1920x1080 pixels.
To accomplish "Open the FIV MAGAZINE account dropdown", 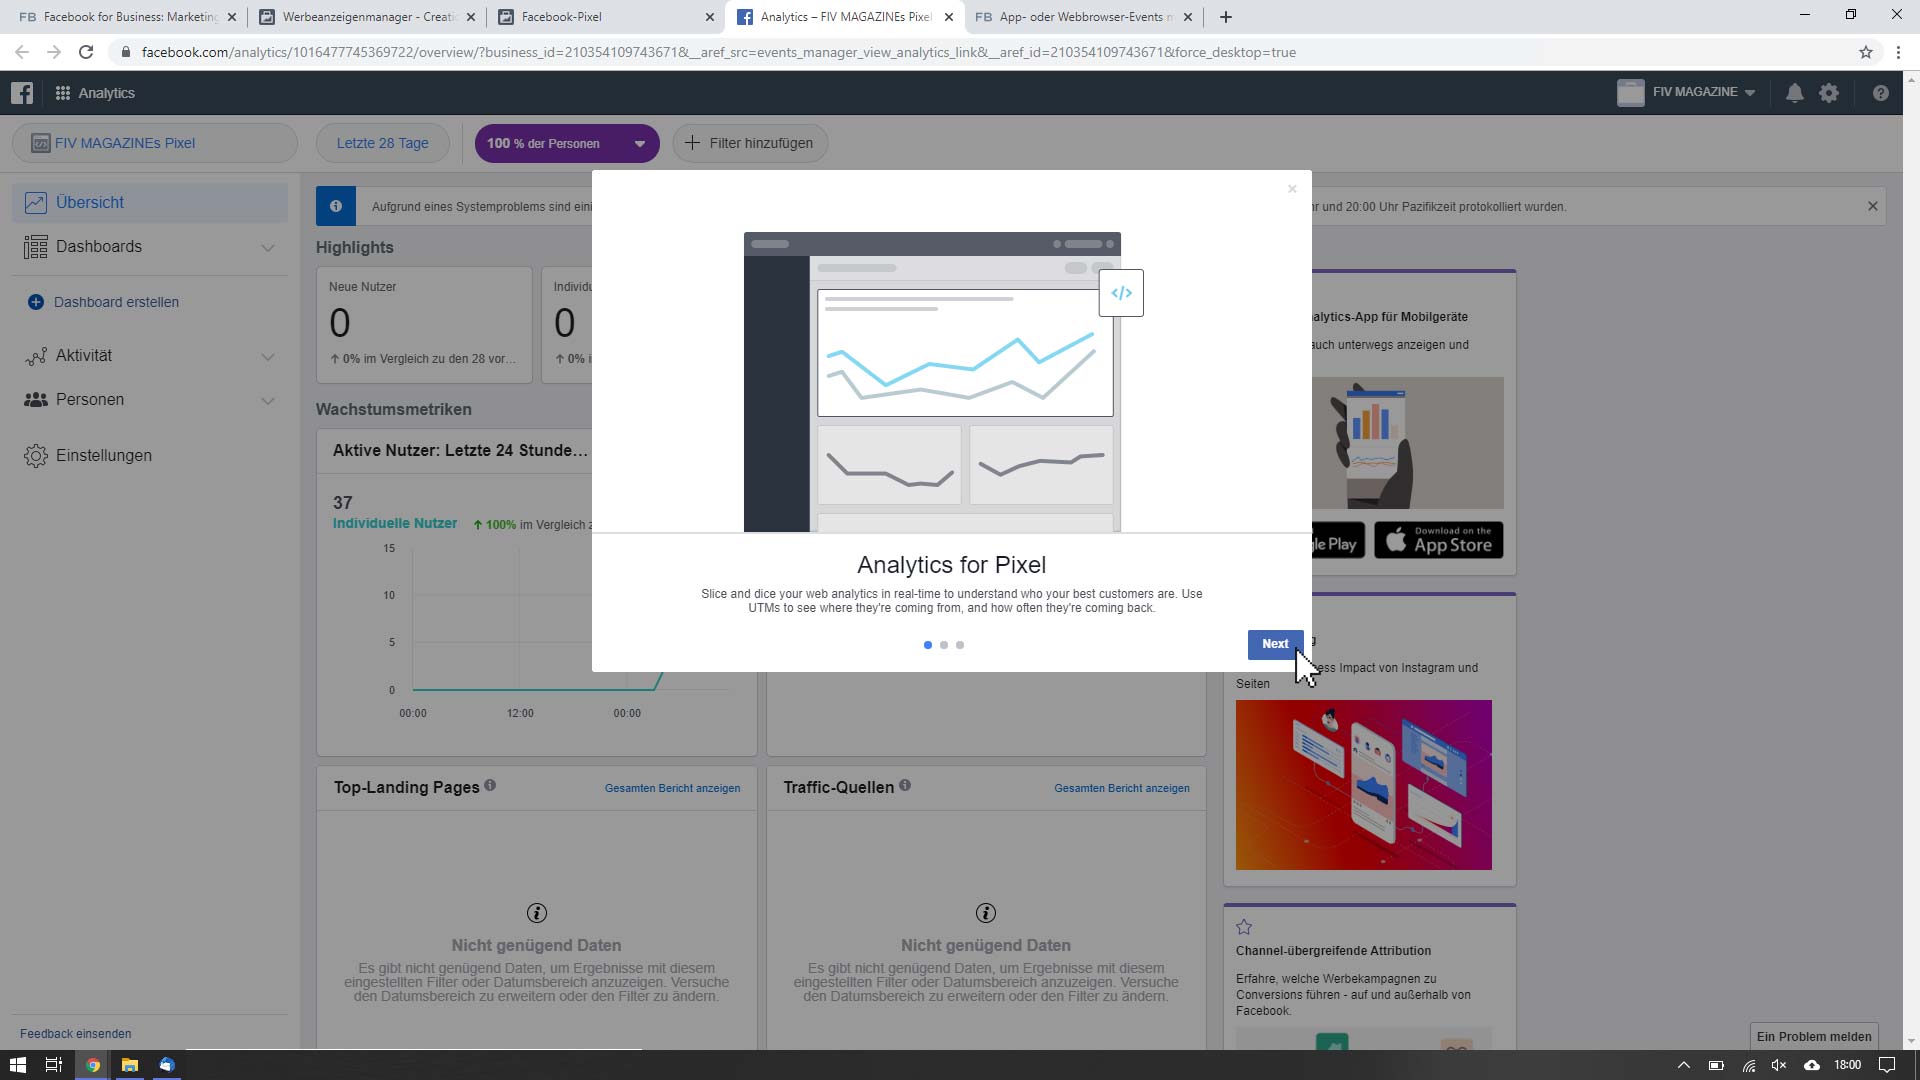I will click(1686, 92).
